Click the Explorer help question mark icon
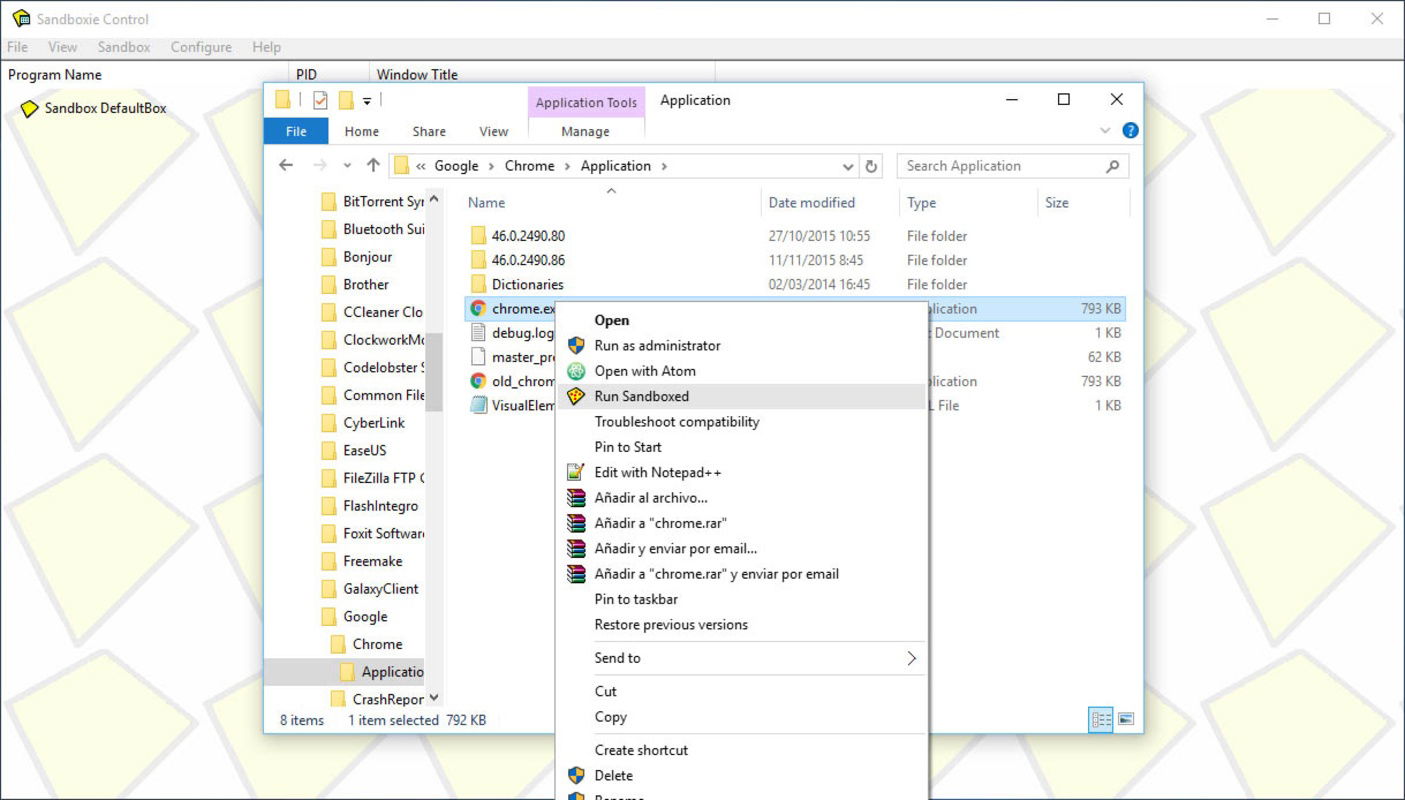Image resolution: width=1405 pixels, height=800 pixels. click(1130, 131)
